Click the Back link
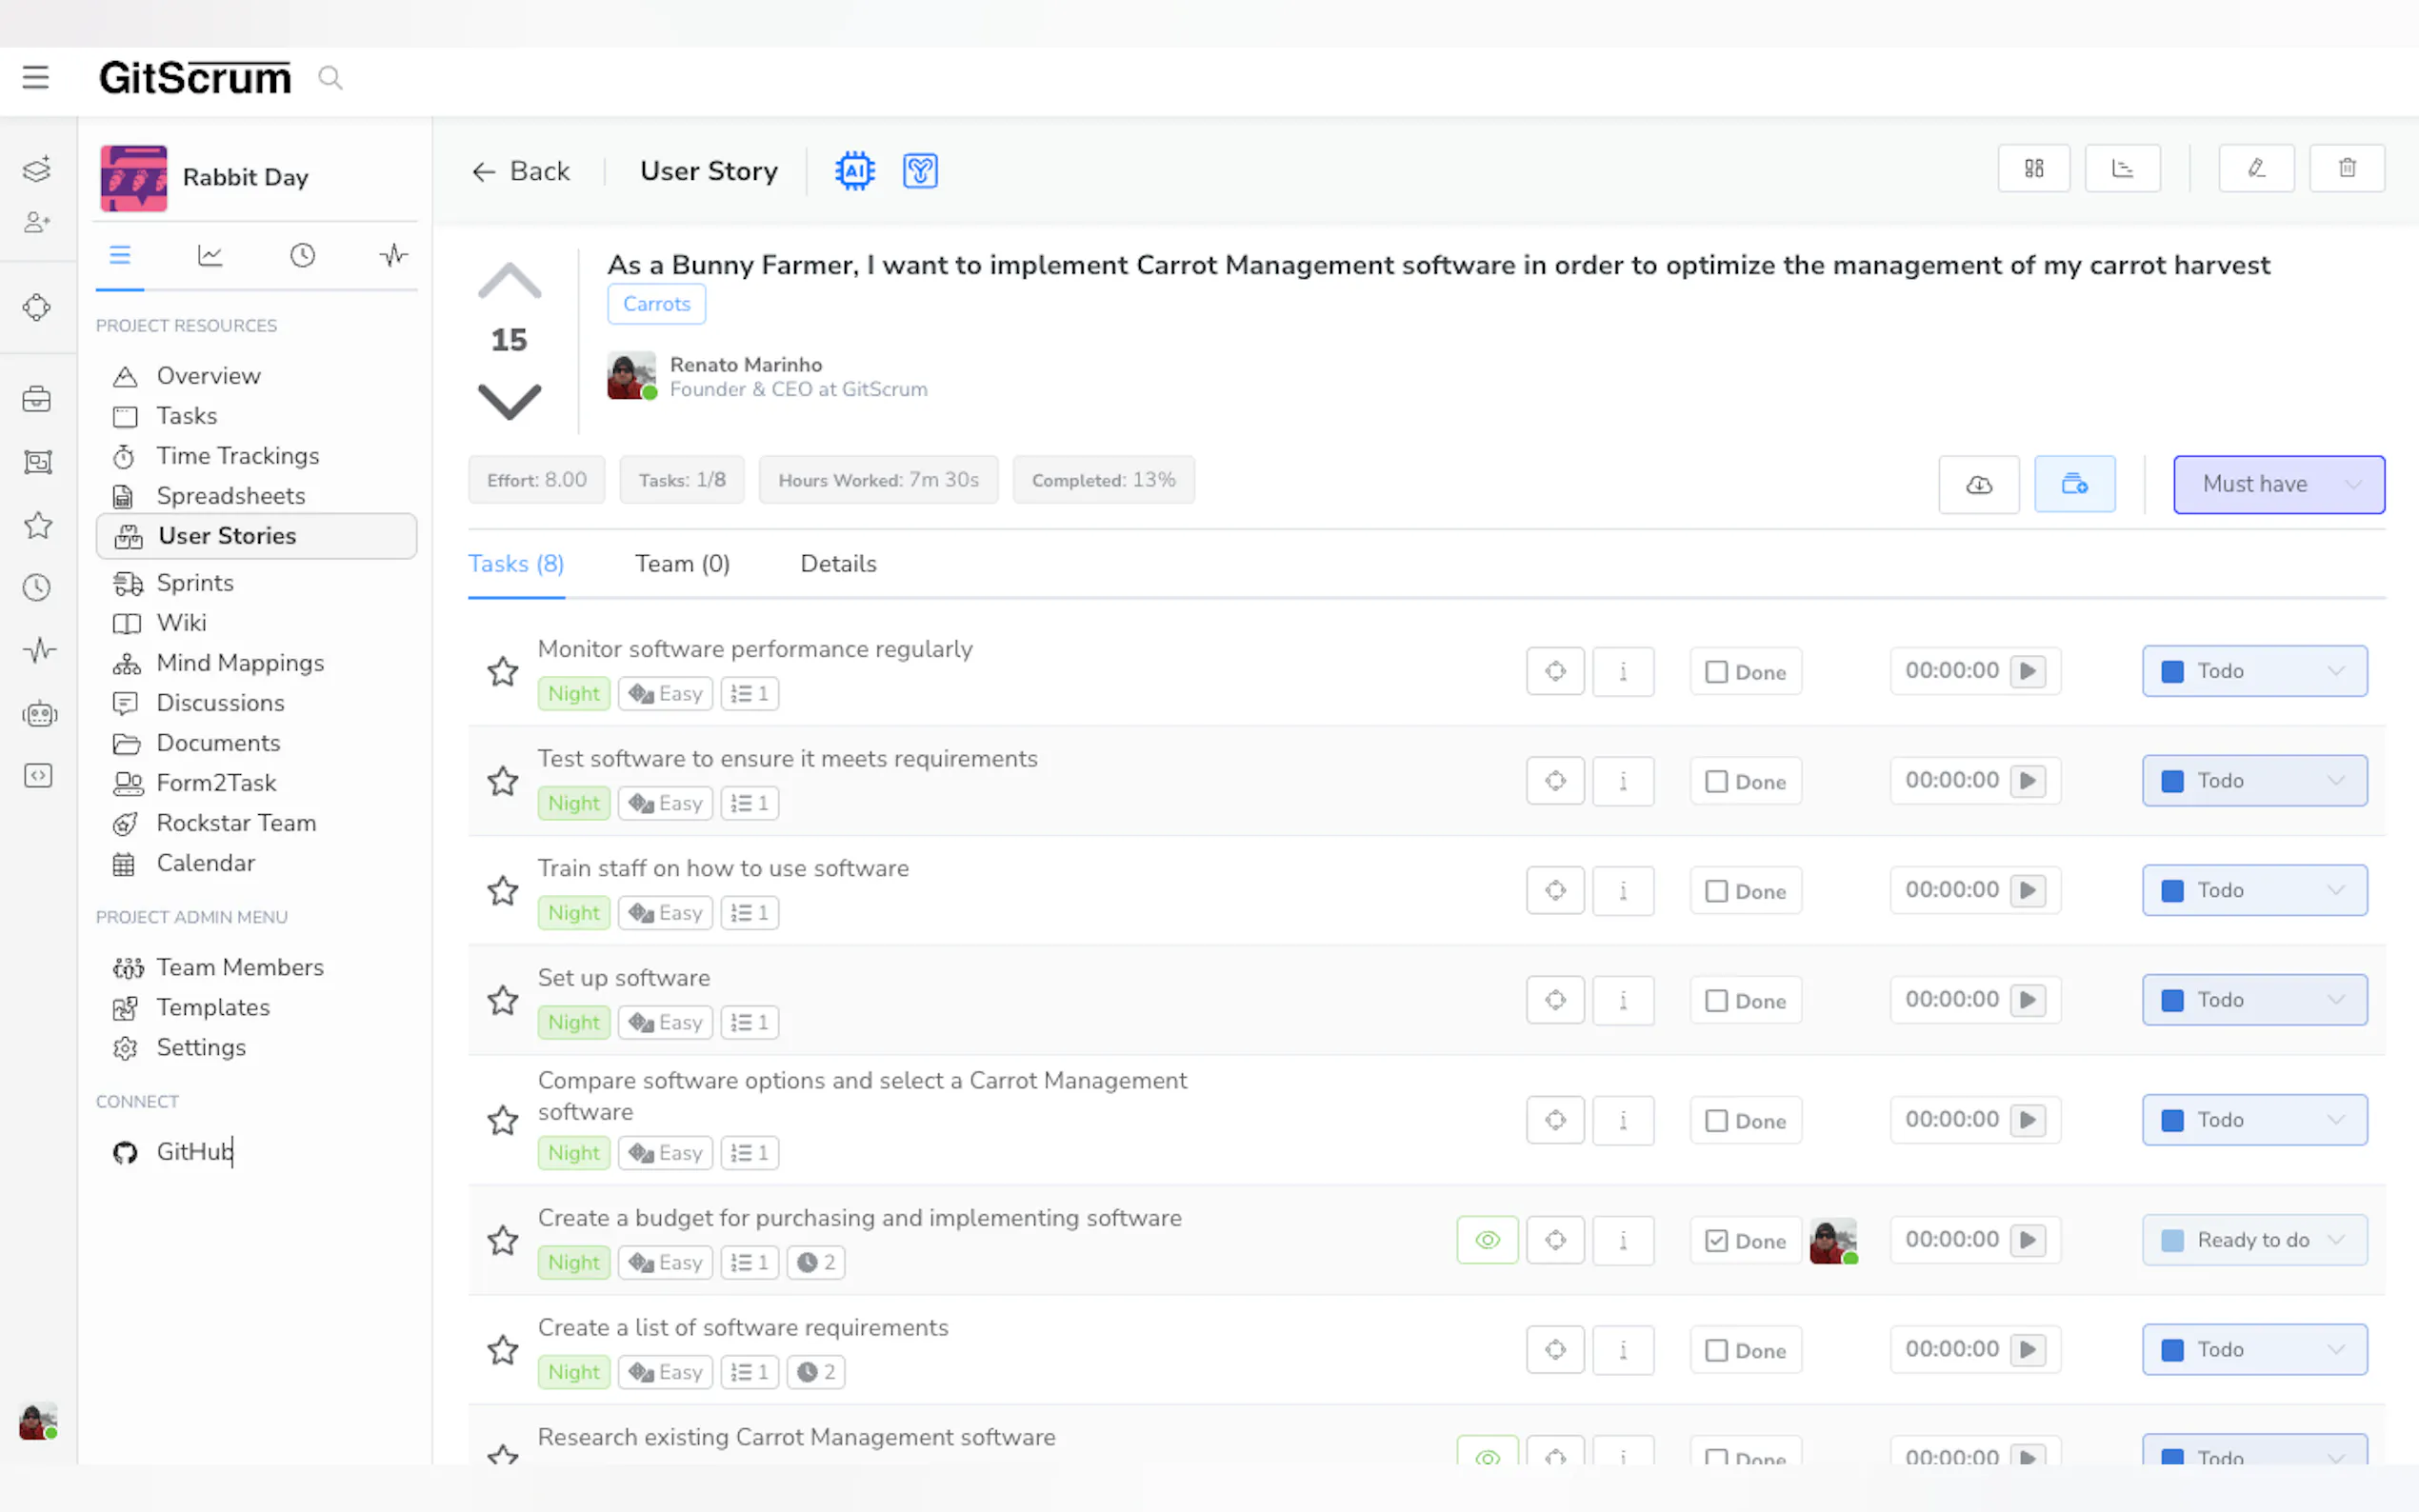 pos(521,171)
